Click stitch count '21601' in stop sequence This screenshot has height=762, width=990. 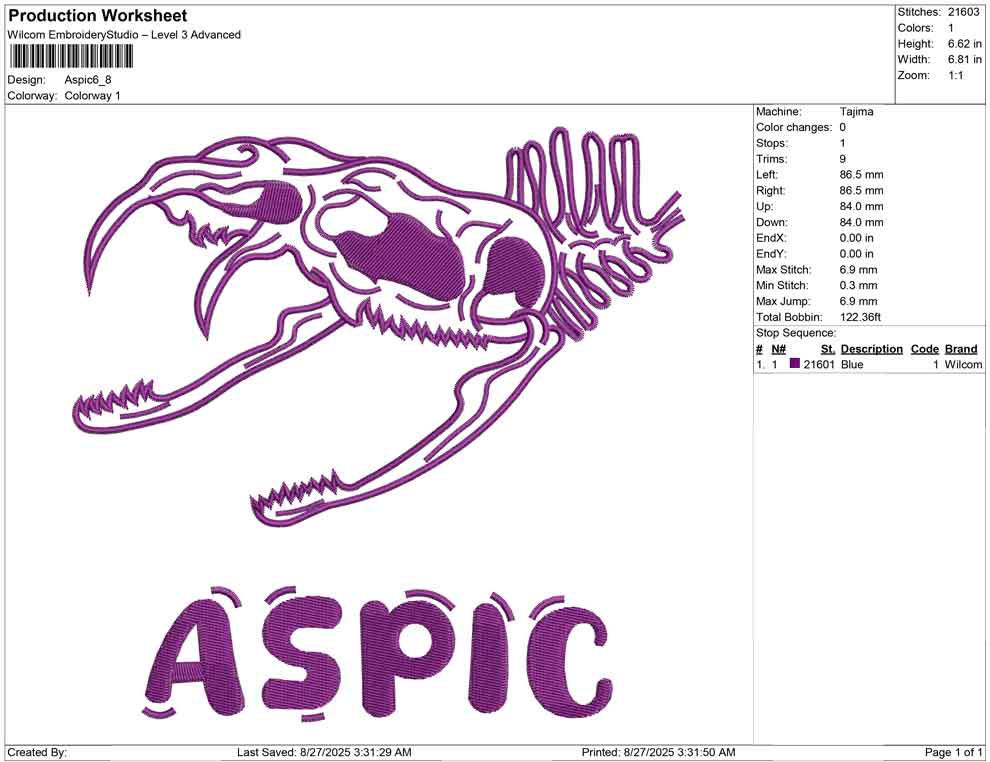[x=819, y=364]
